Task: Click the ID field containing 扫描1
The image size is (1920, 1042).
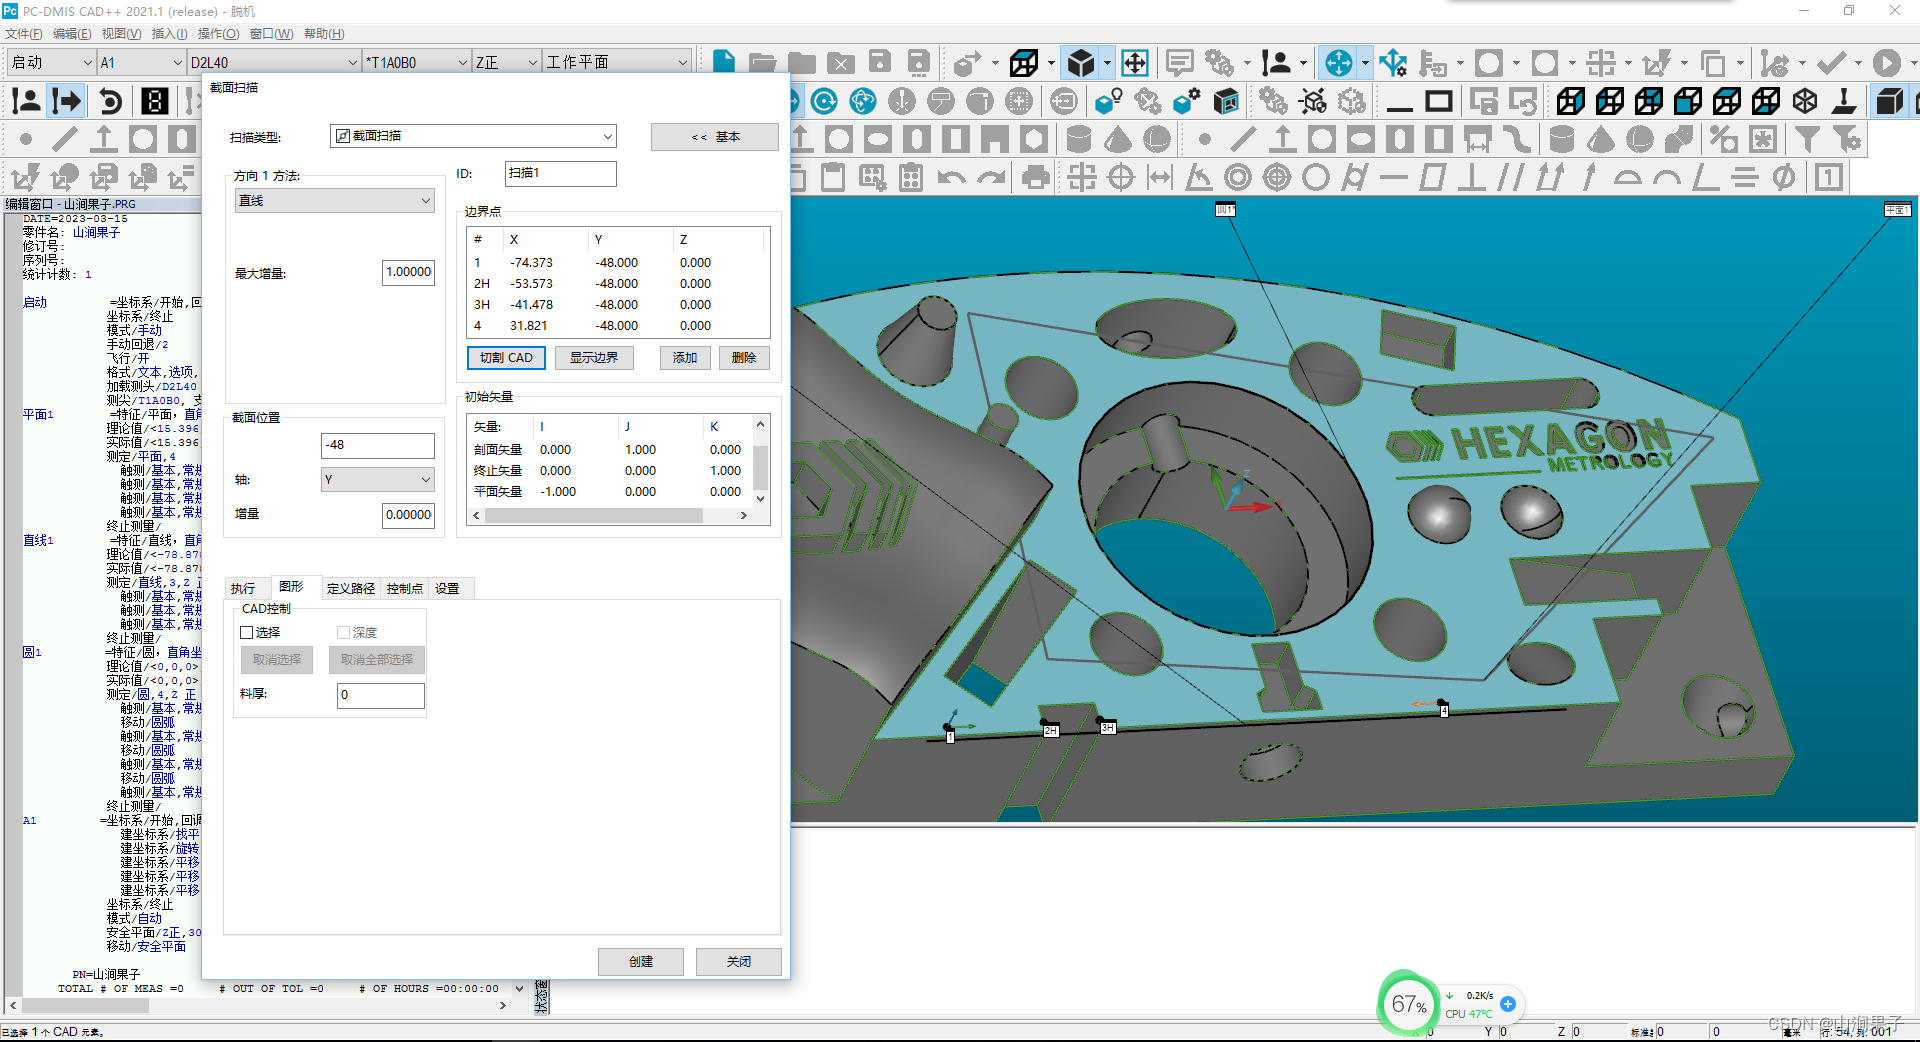Action: coord(561,174)
